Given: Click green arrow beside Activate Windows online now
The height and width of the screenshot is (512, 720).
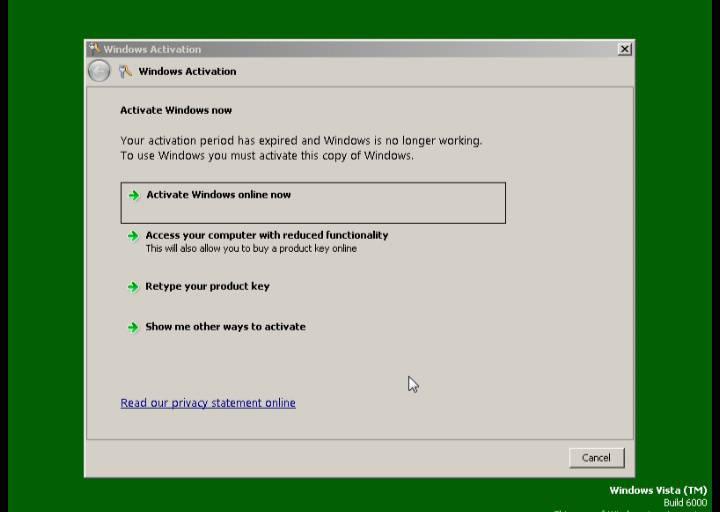Looking at the screenshot, I should (x=134, y=196).
